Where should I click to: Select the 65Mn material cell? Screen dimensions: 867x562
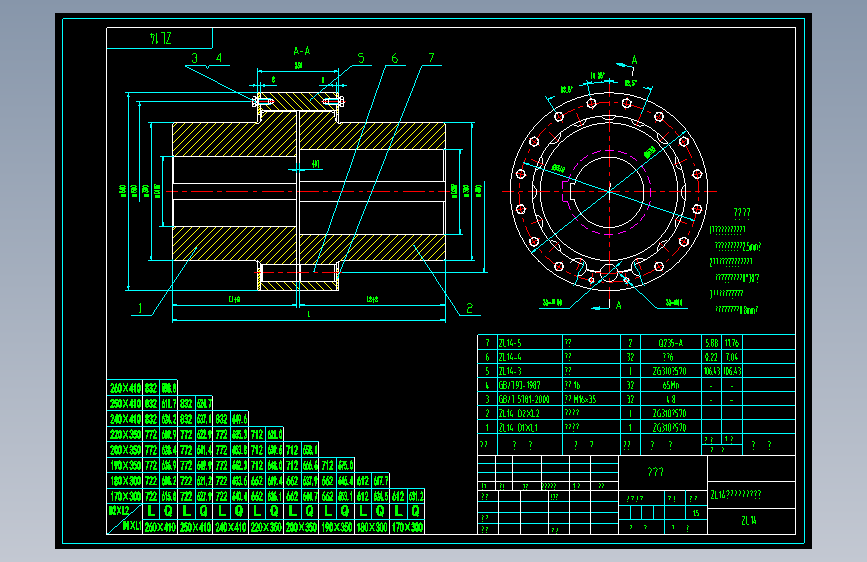click(x=670, y=385)
